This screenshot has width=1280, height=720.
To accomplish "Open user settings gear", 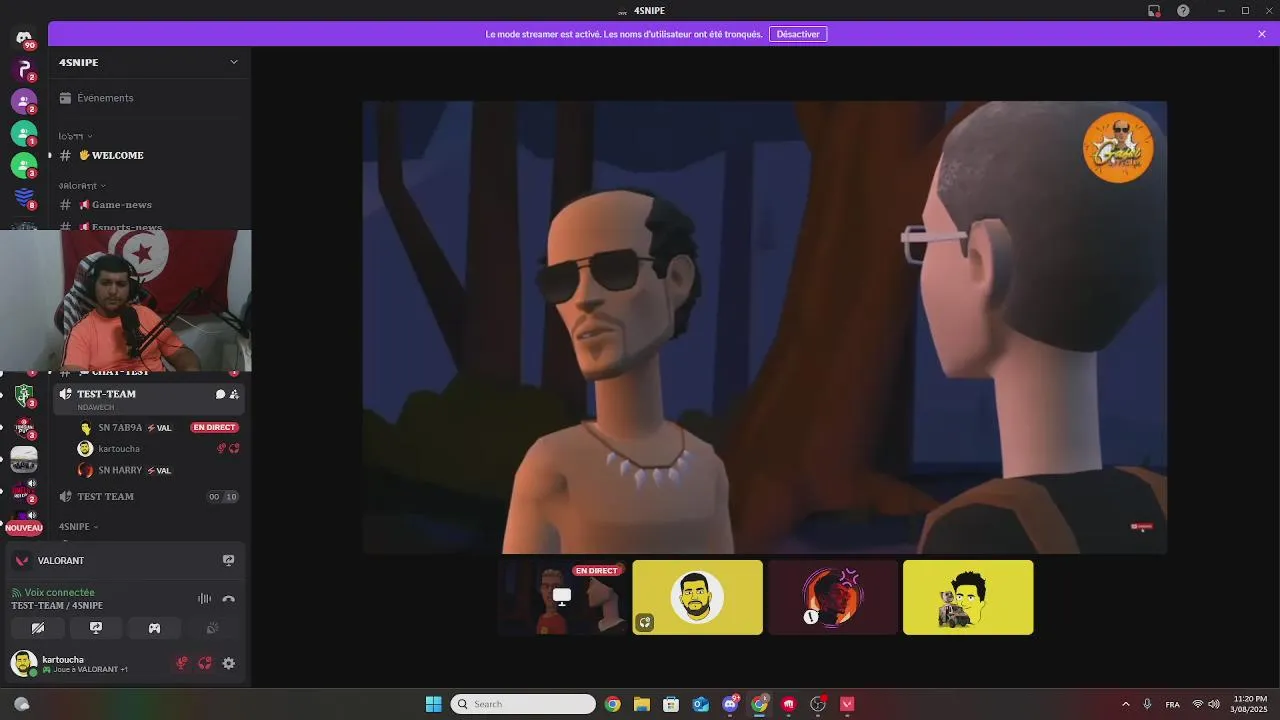I will pyautogui.click(x=228, y=663).
